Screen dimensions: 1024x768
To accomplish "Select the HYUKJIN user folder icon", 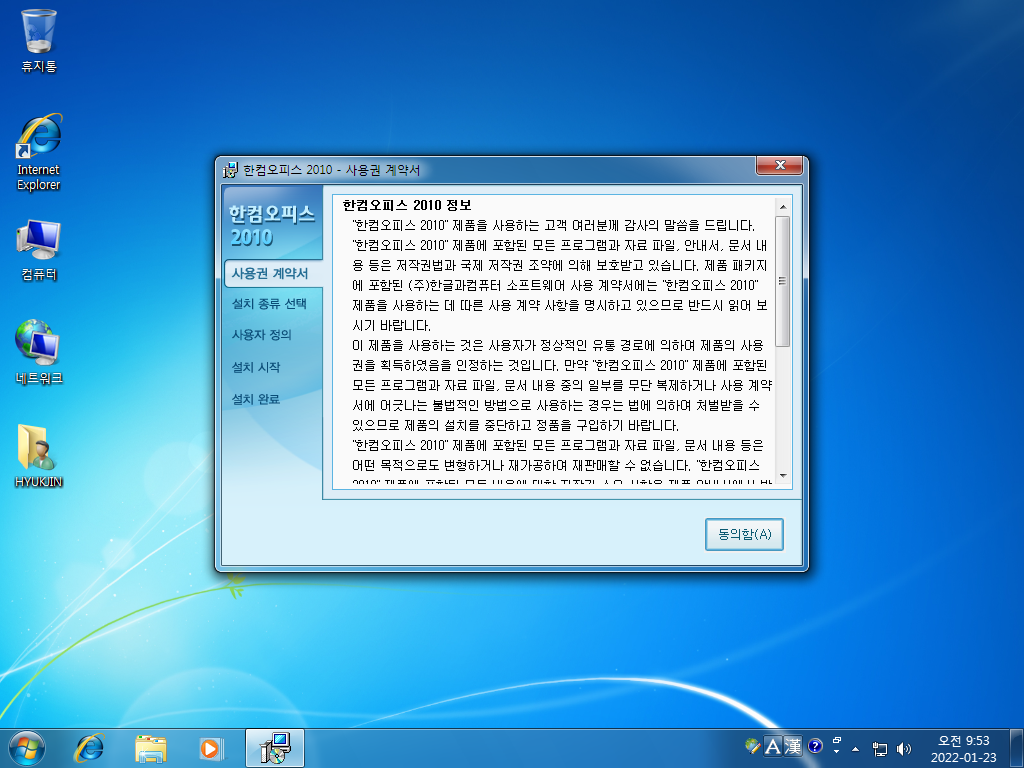I will 39,456.
